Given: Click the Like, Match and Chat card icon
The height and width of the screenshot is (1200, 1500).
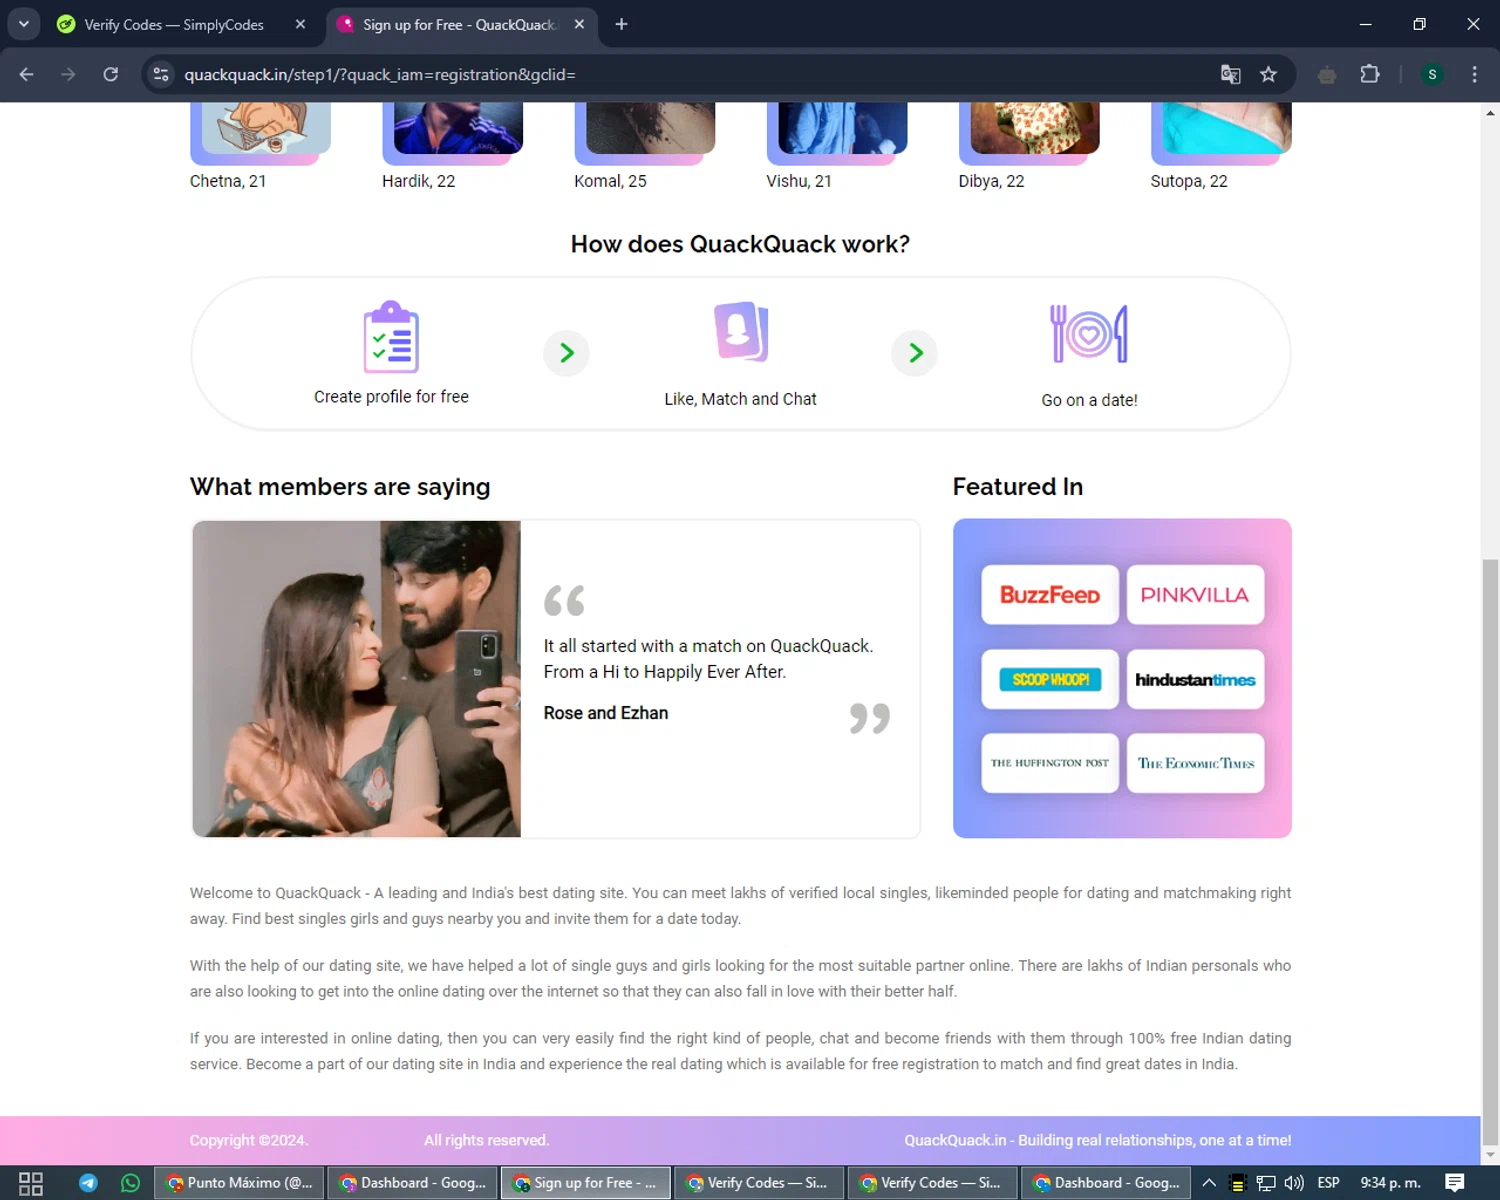Looking at the screenshot, I should coord(741,331).
